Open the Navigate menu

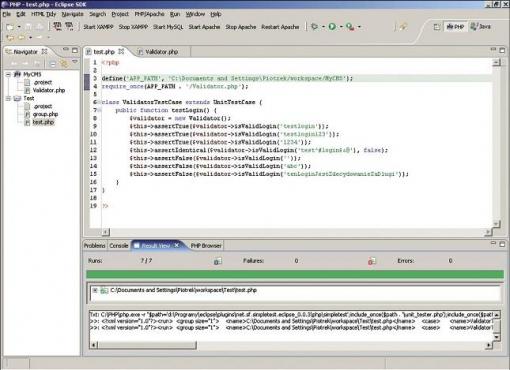[72, 14]
